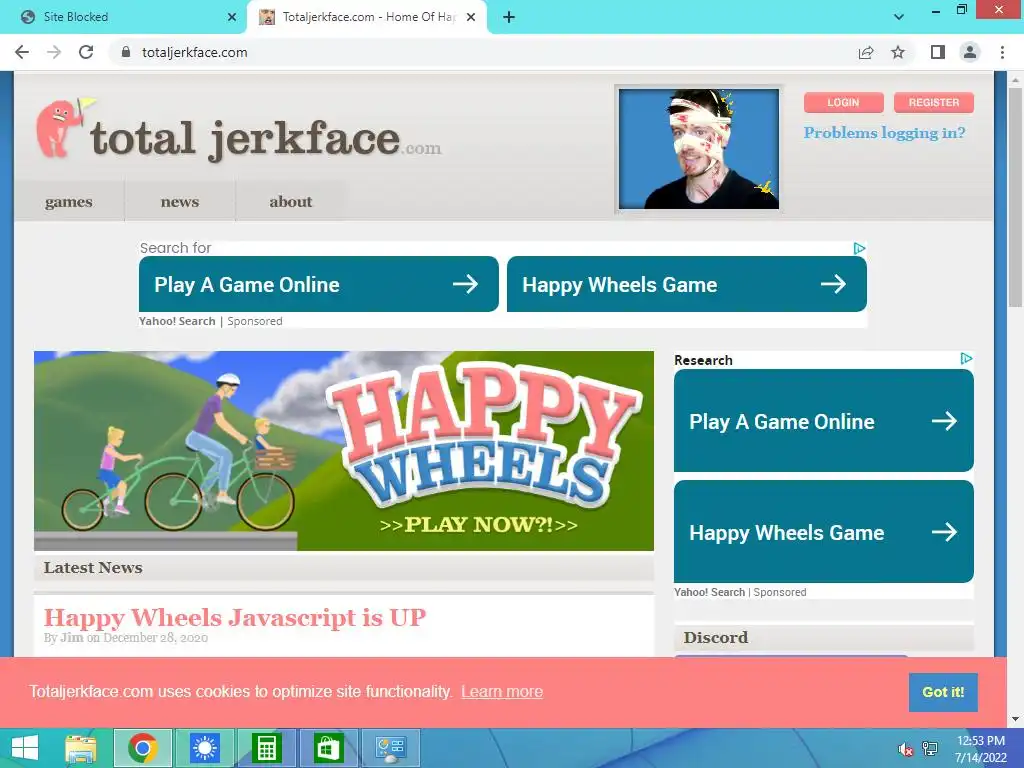The height and width of the screenshot is (768, 1024).
Task: Click Research ad Play A Game Online
Action: click(x=824, y=421)
